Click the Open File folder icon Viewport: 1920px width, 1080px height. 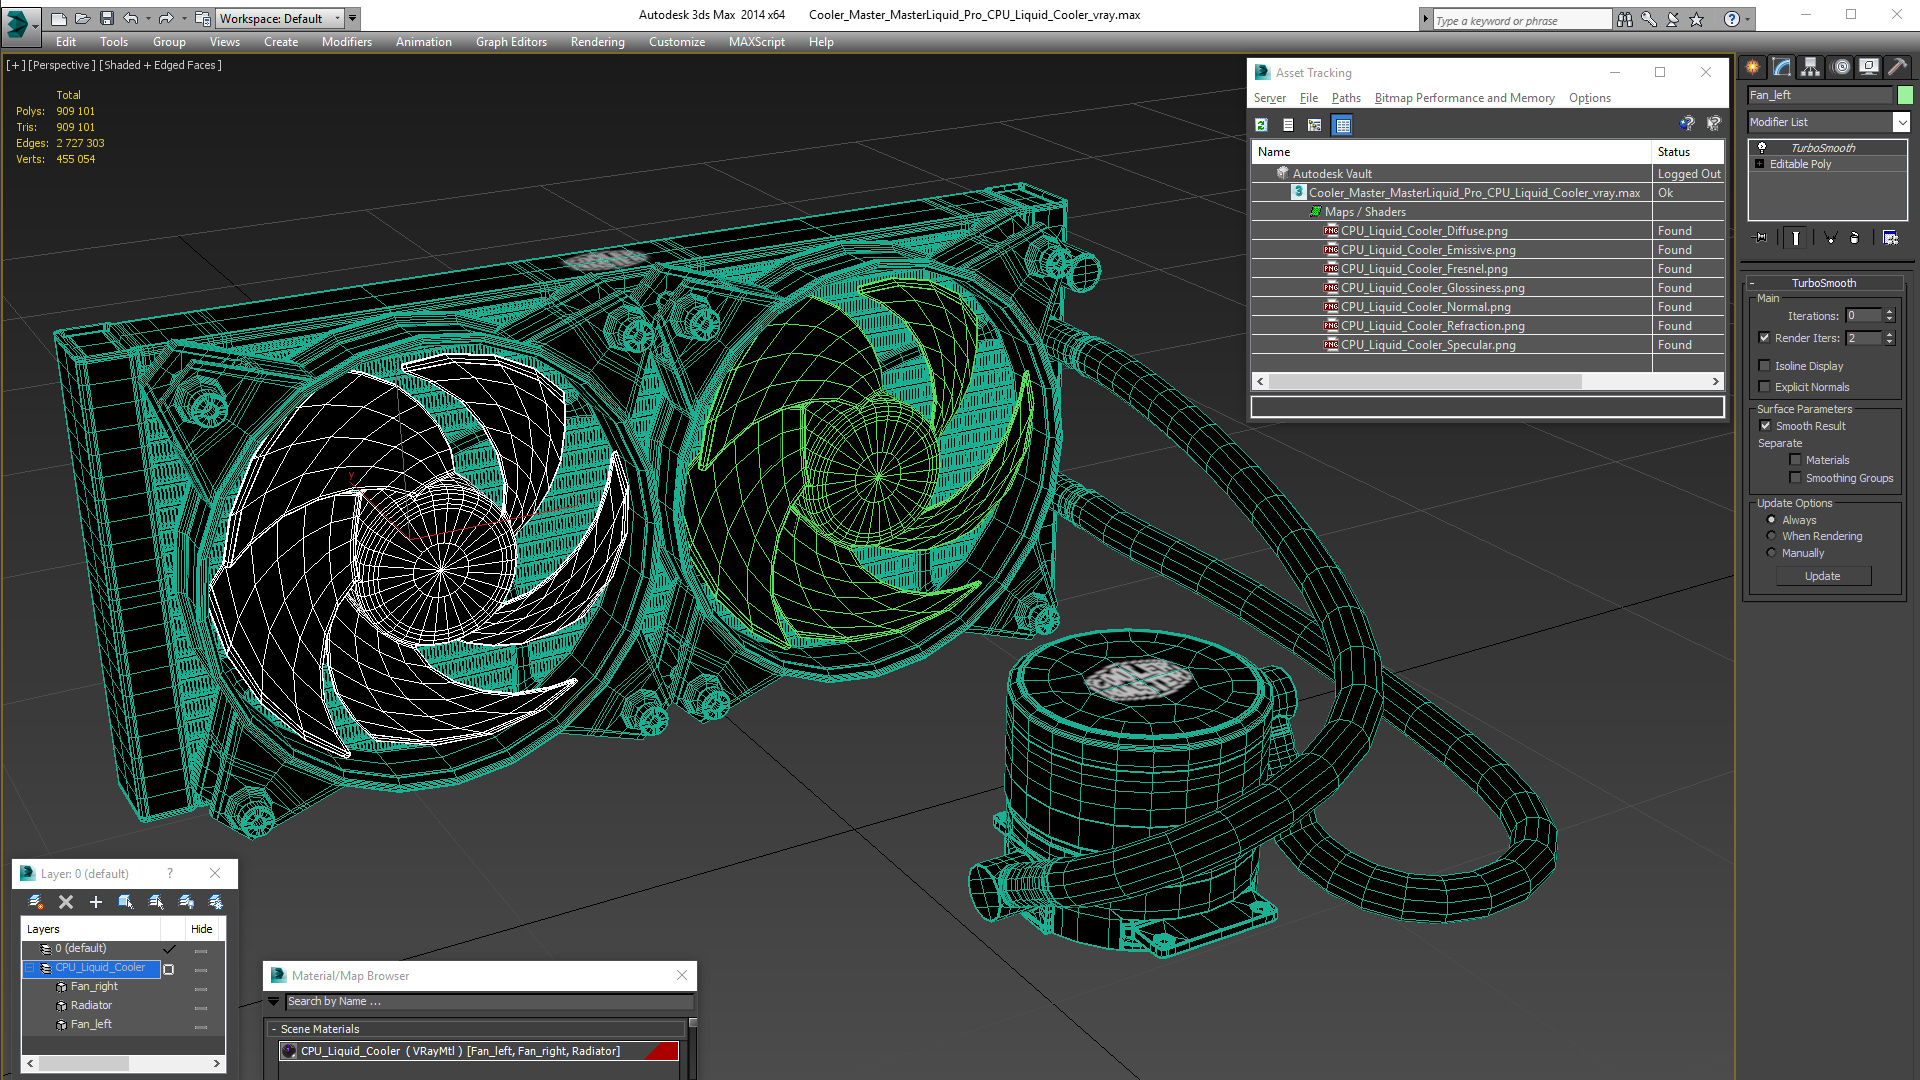click(82, 18)
